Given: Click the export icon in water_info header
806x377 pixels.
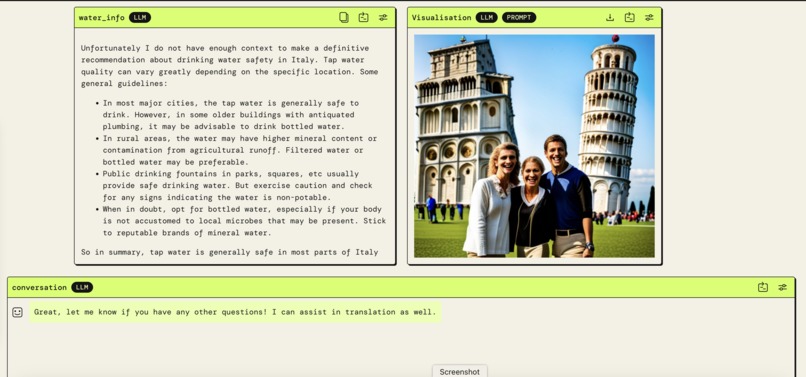Looking at the screenshot, I should point(363,17).
